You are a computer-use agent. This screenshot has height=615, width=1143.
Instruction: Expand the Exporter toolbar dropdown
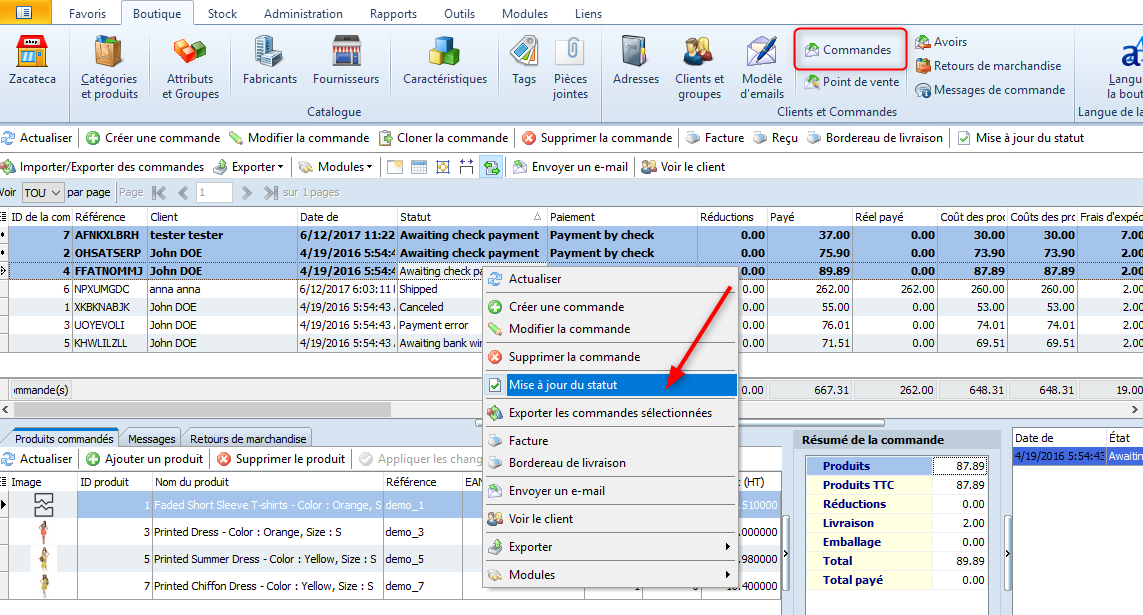[x=249, y=167]
